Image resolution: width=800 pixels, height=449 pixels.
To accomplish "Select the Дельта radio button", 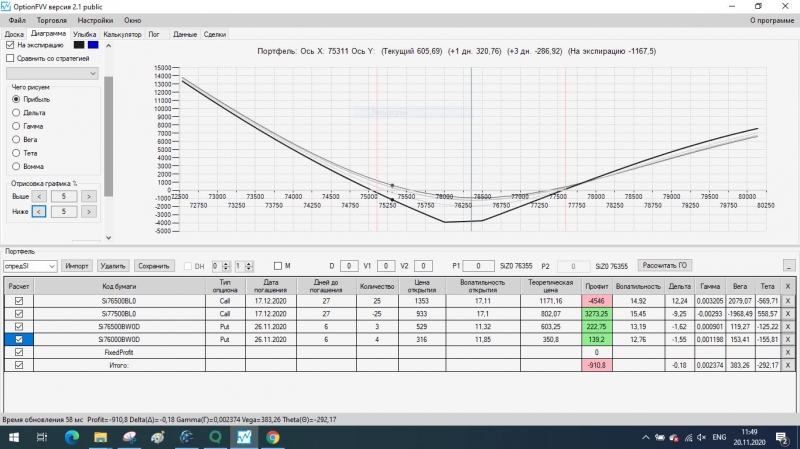I will point(16,112).
